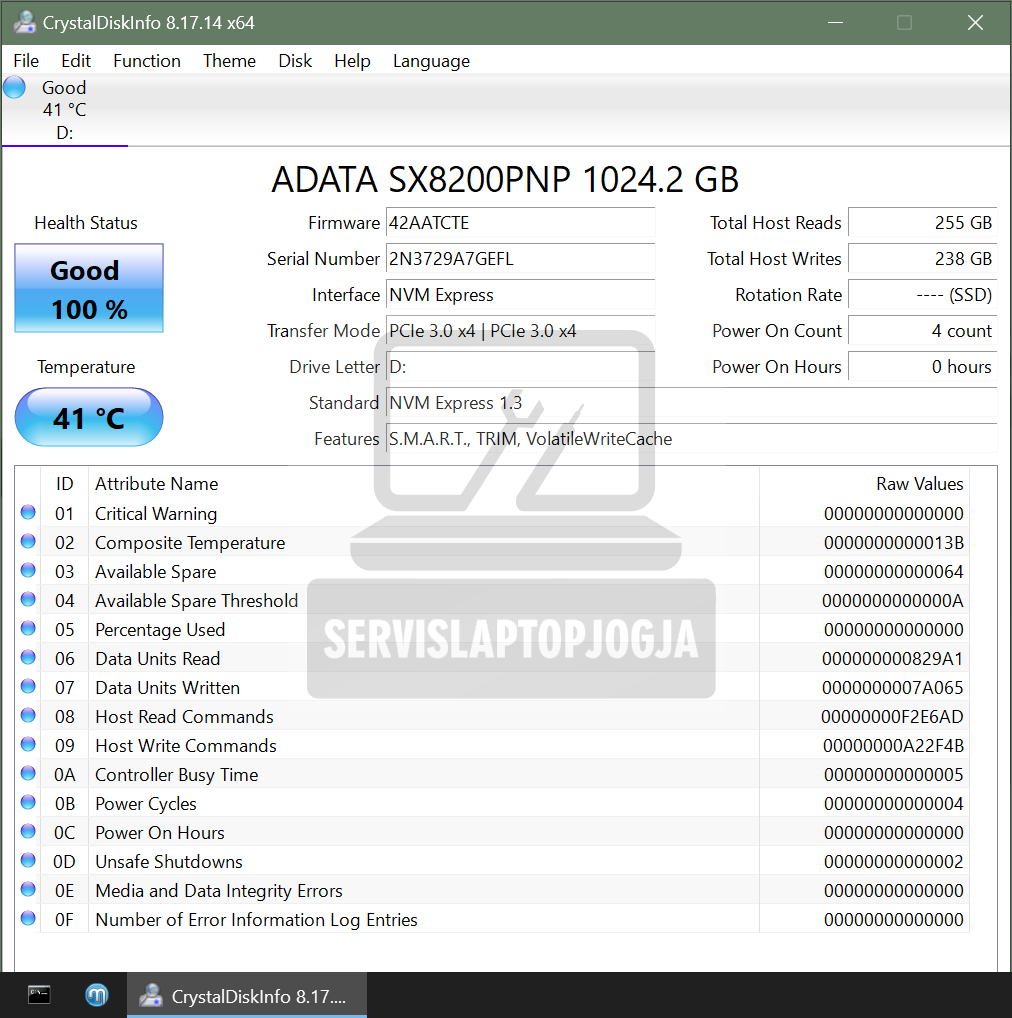Minimize the CrystalDiskInfo window
Viewport: 1012px width, 1018px height.
pyautogui.click(x=835, y=23)
